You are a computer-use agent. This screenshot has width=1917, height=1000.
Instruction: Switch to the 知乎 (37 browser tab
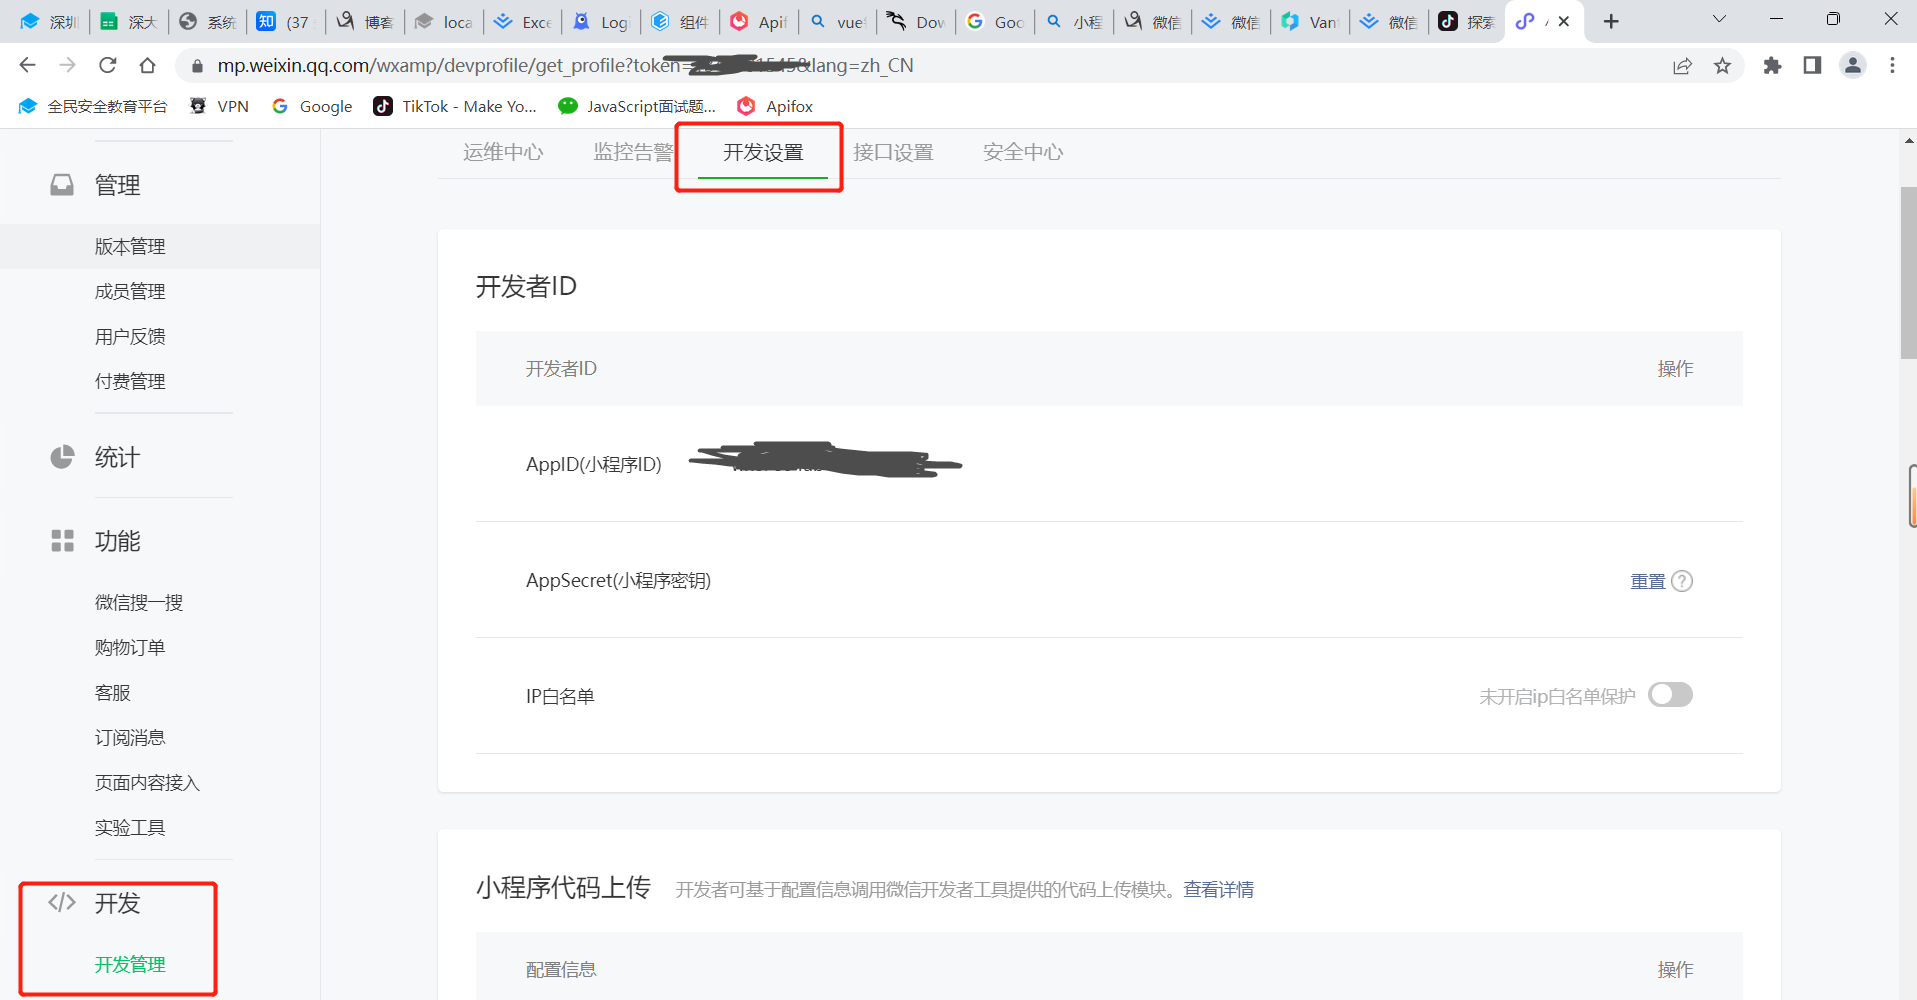coord(286,22)
